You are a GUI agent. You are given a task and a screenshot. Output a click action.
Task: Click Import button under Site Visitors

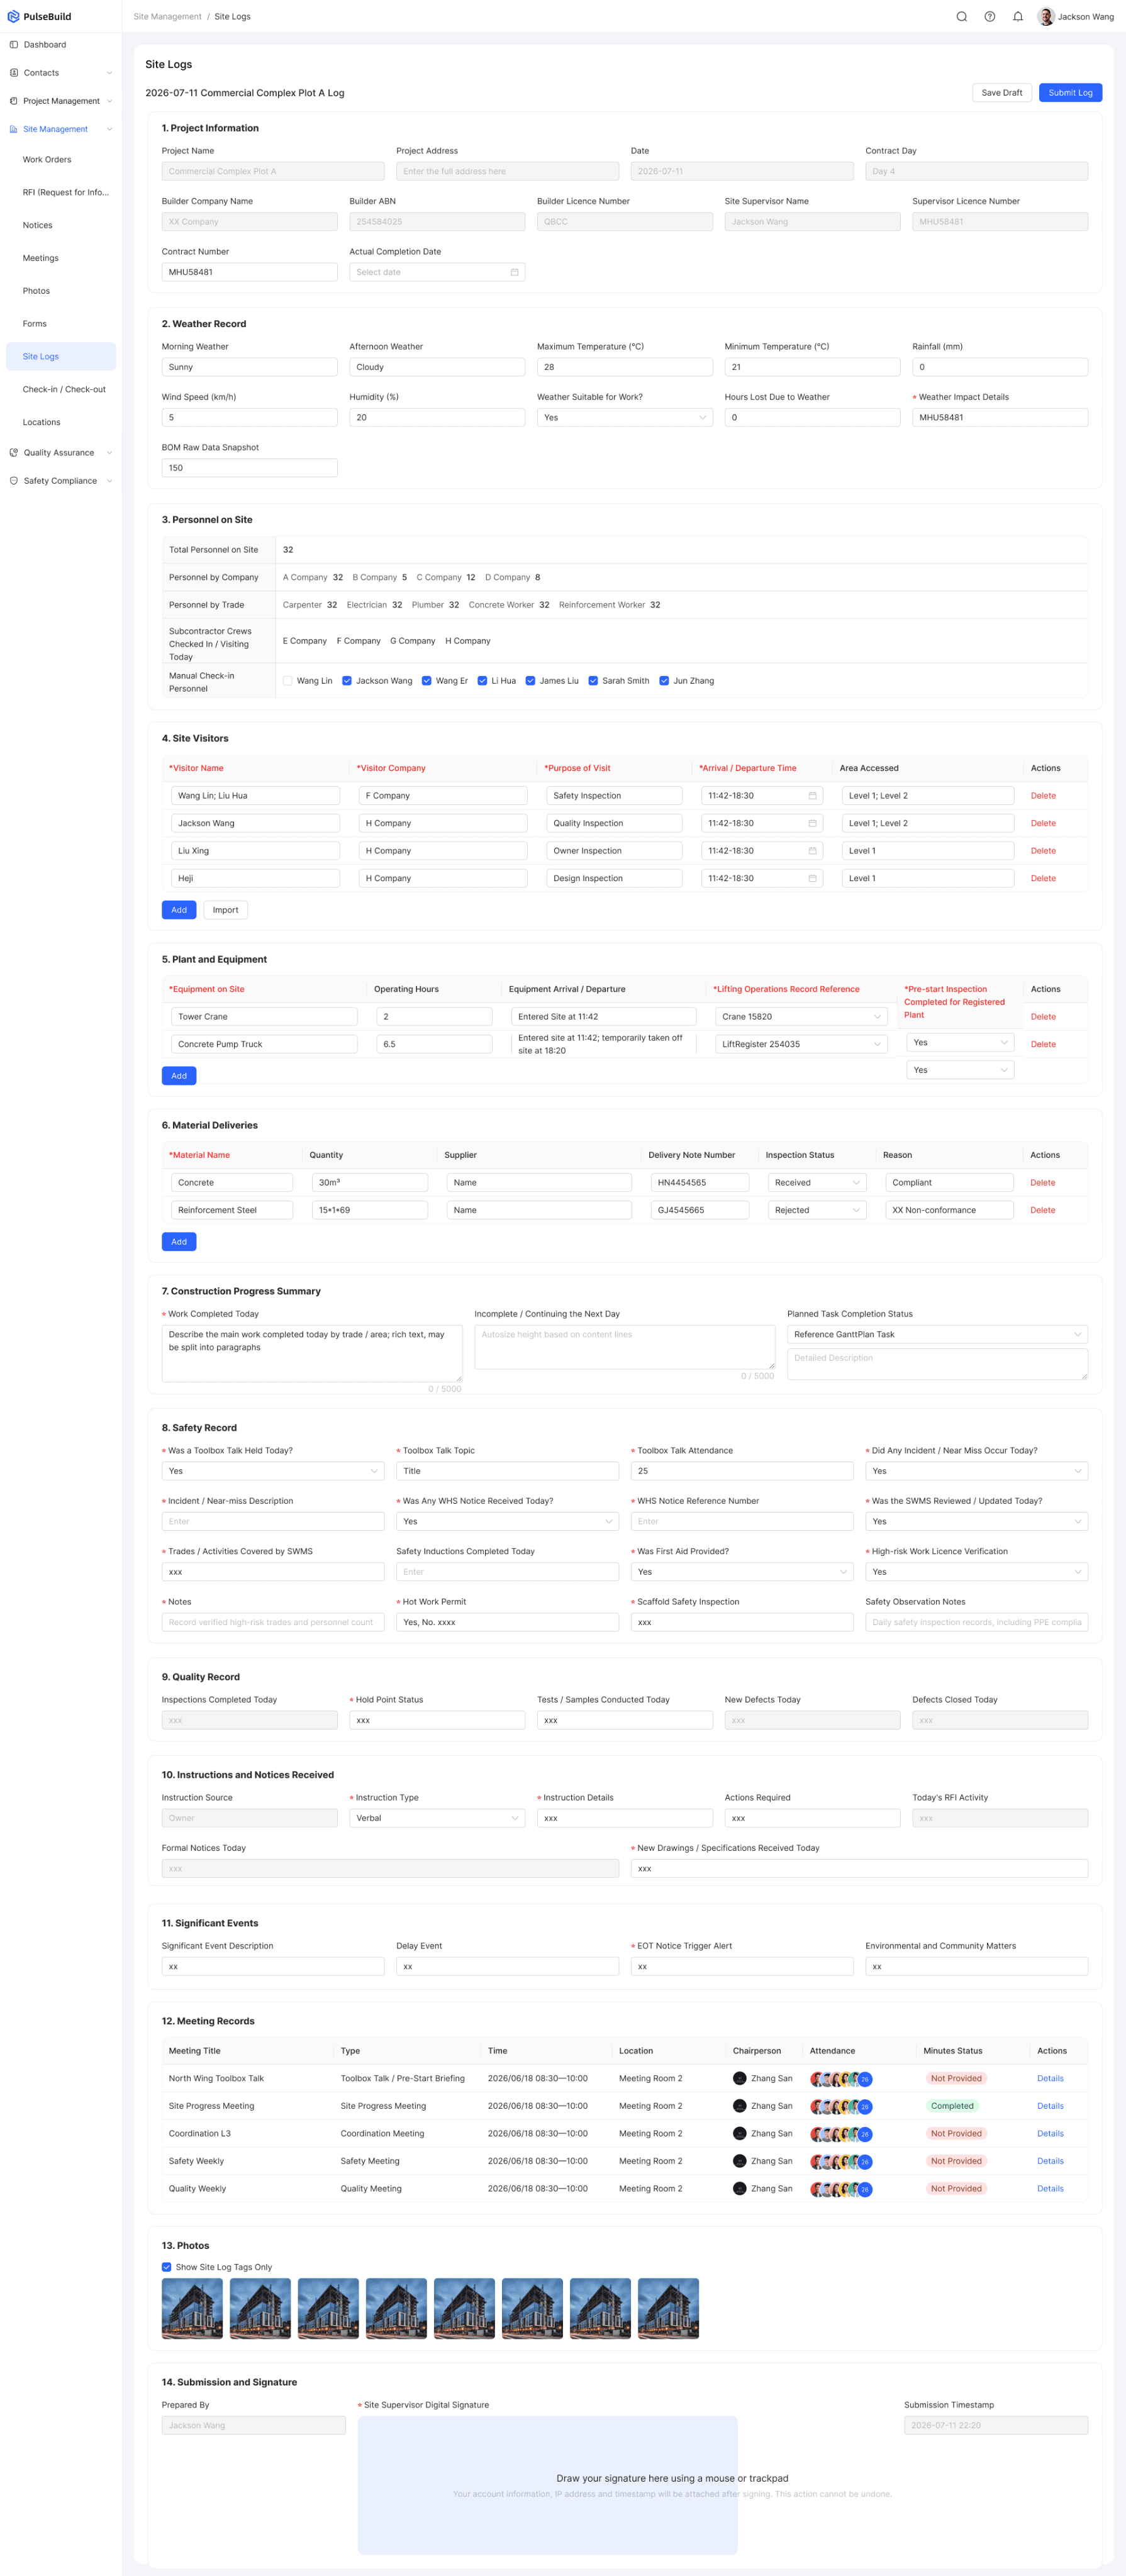click(x=225, y=910)
